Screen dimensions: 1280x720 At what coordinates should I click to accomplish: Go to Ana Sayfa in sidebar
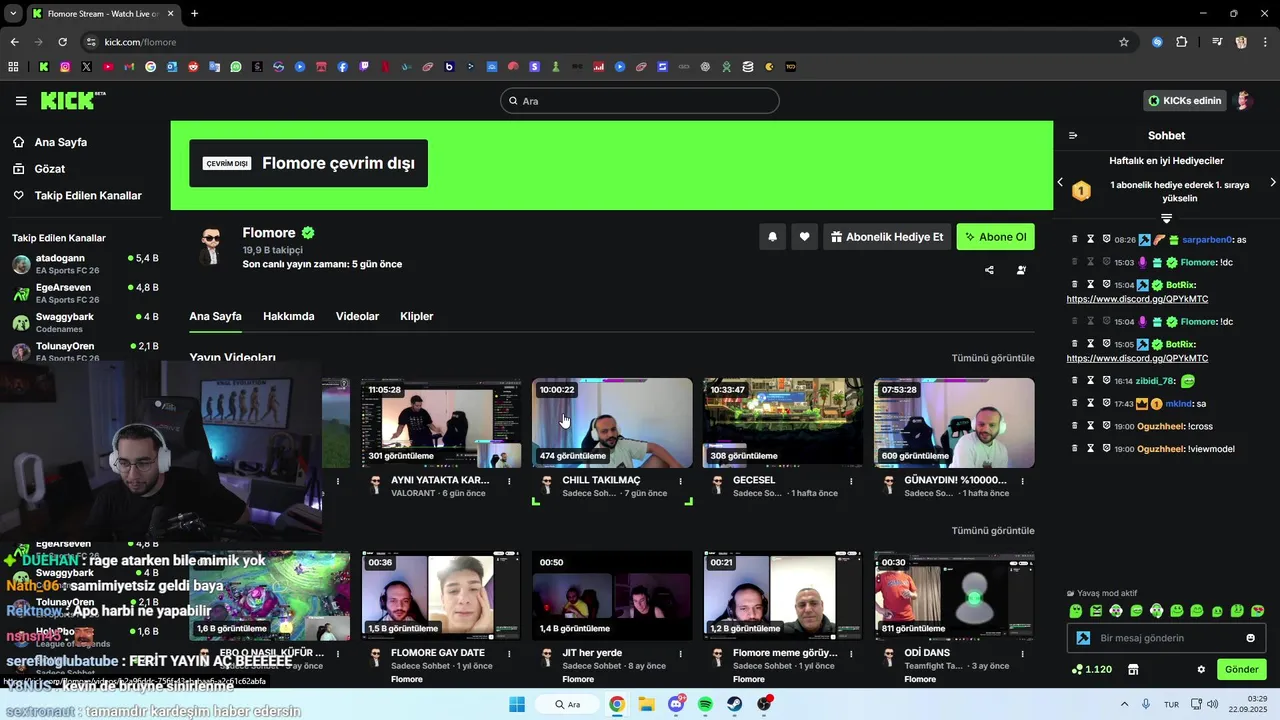click(x=60, y=142)
